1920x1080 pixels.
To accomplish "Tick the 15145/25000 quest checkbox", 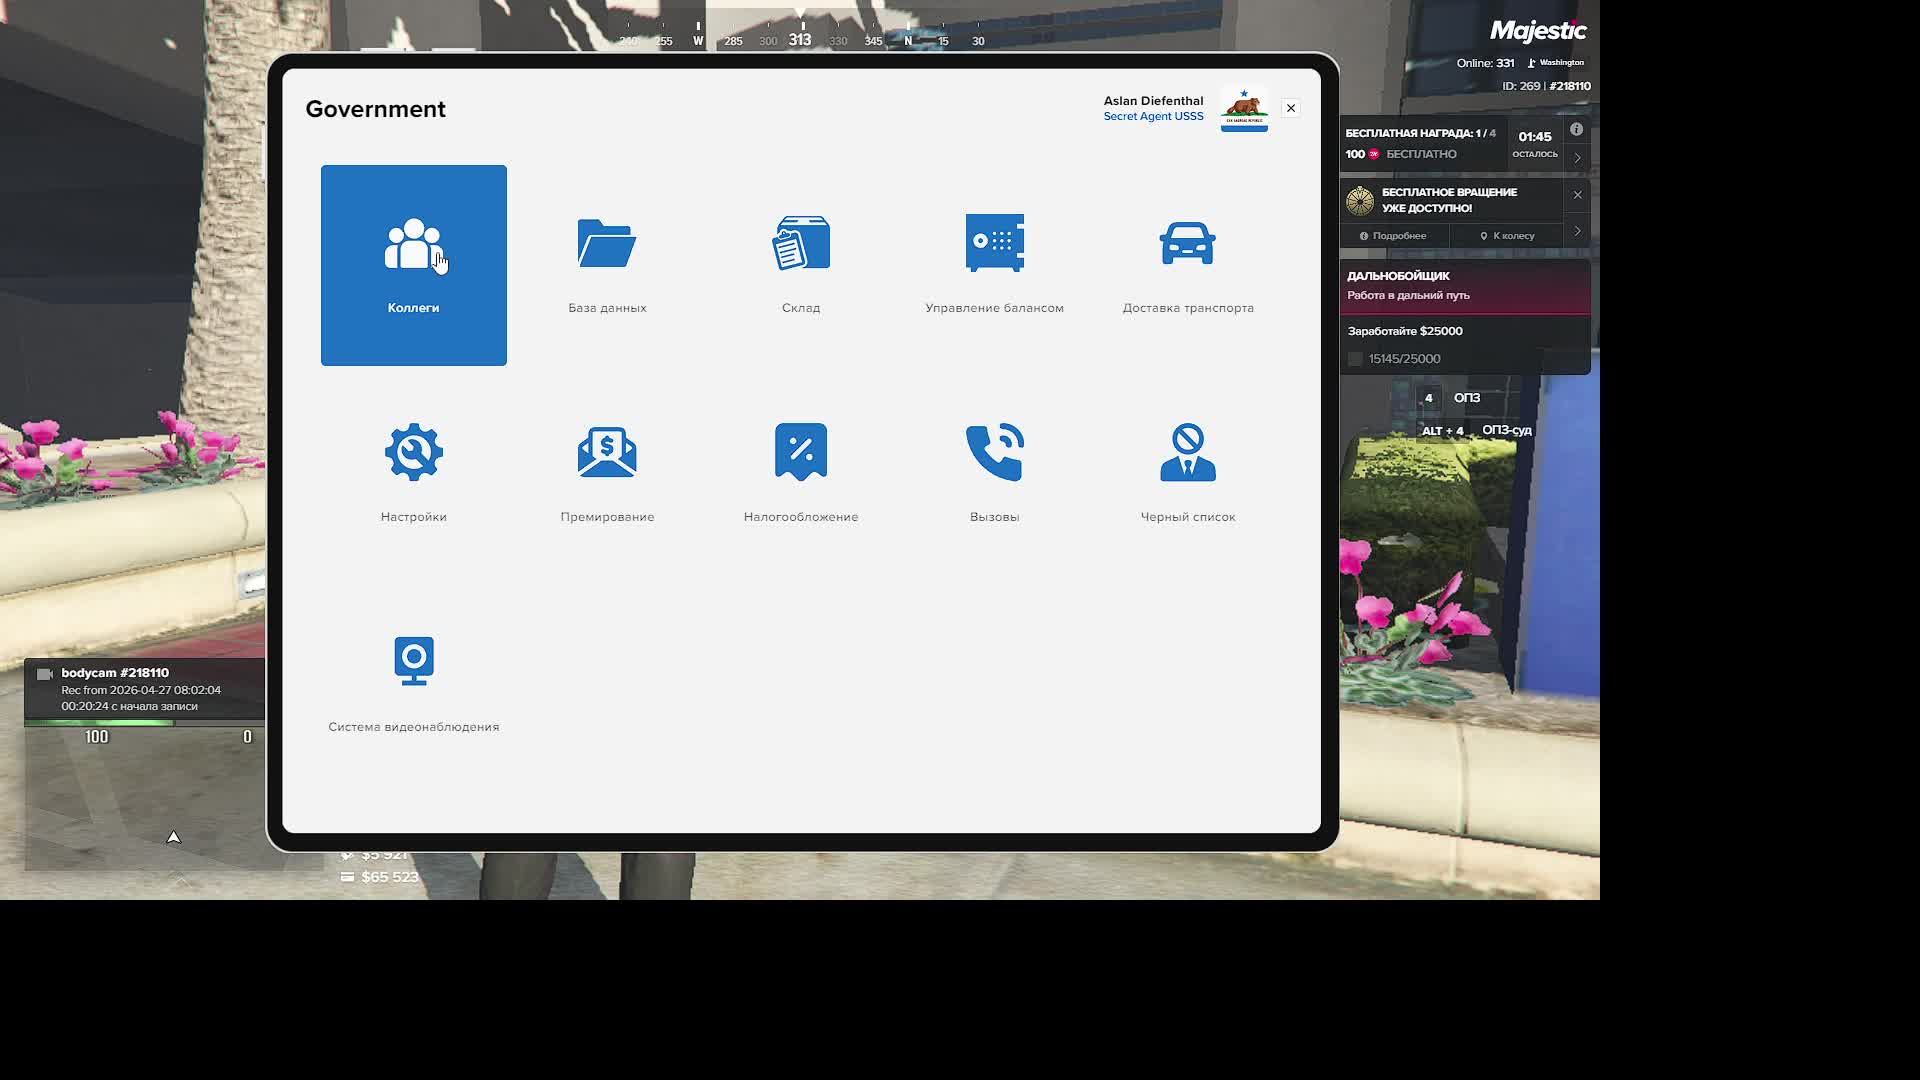I will [x=1355, y=359].
